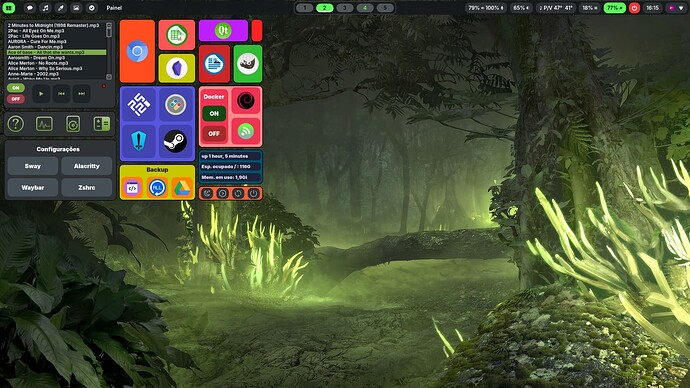The image size is (690, 388).
Task: Open the Google Drive backup icon
Action: coord(182,188)
